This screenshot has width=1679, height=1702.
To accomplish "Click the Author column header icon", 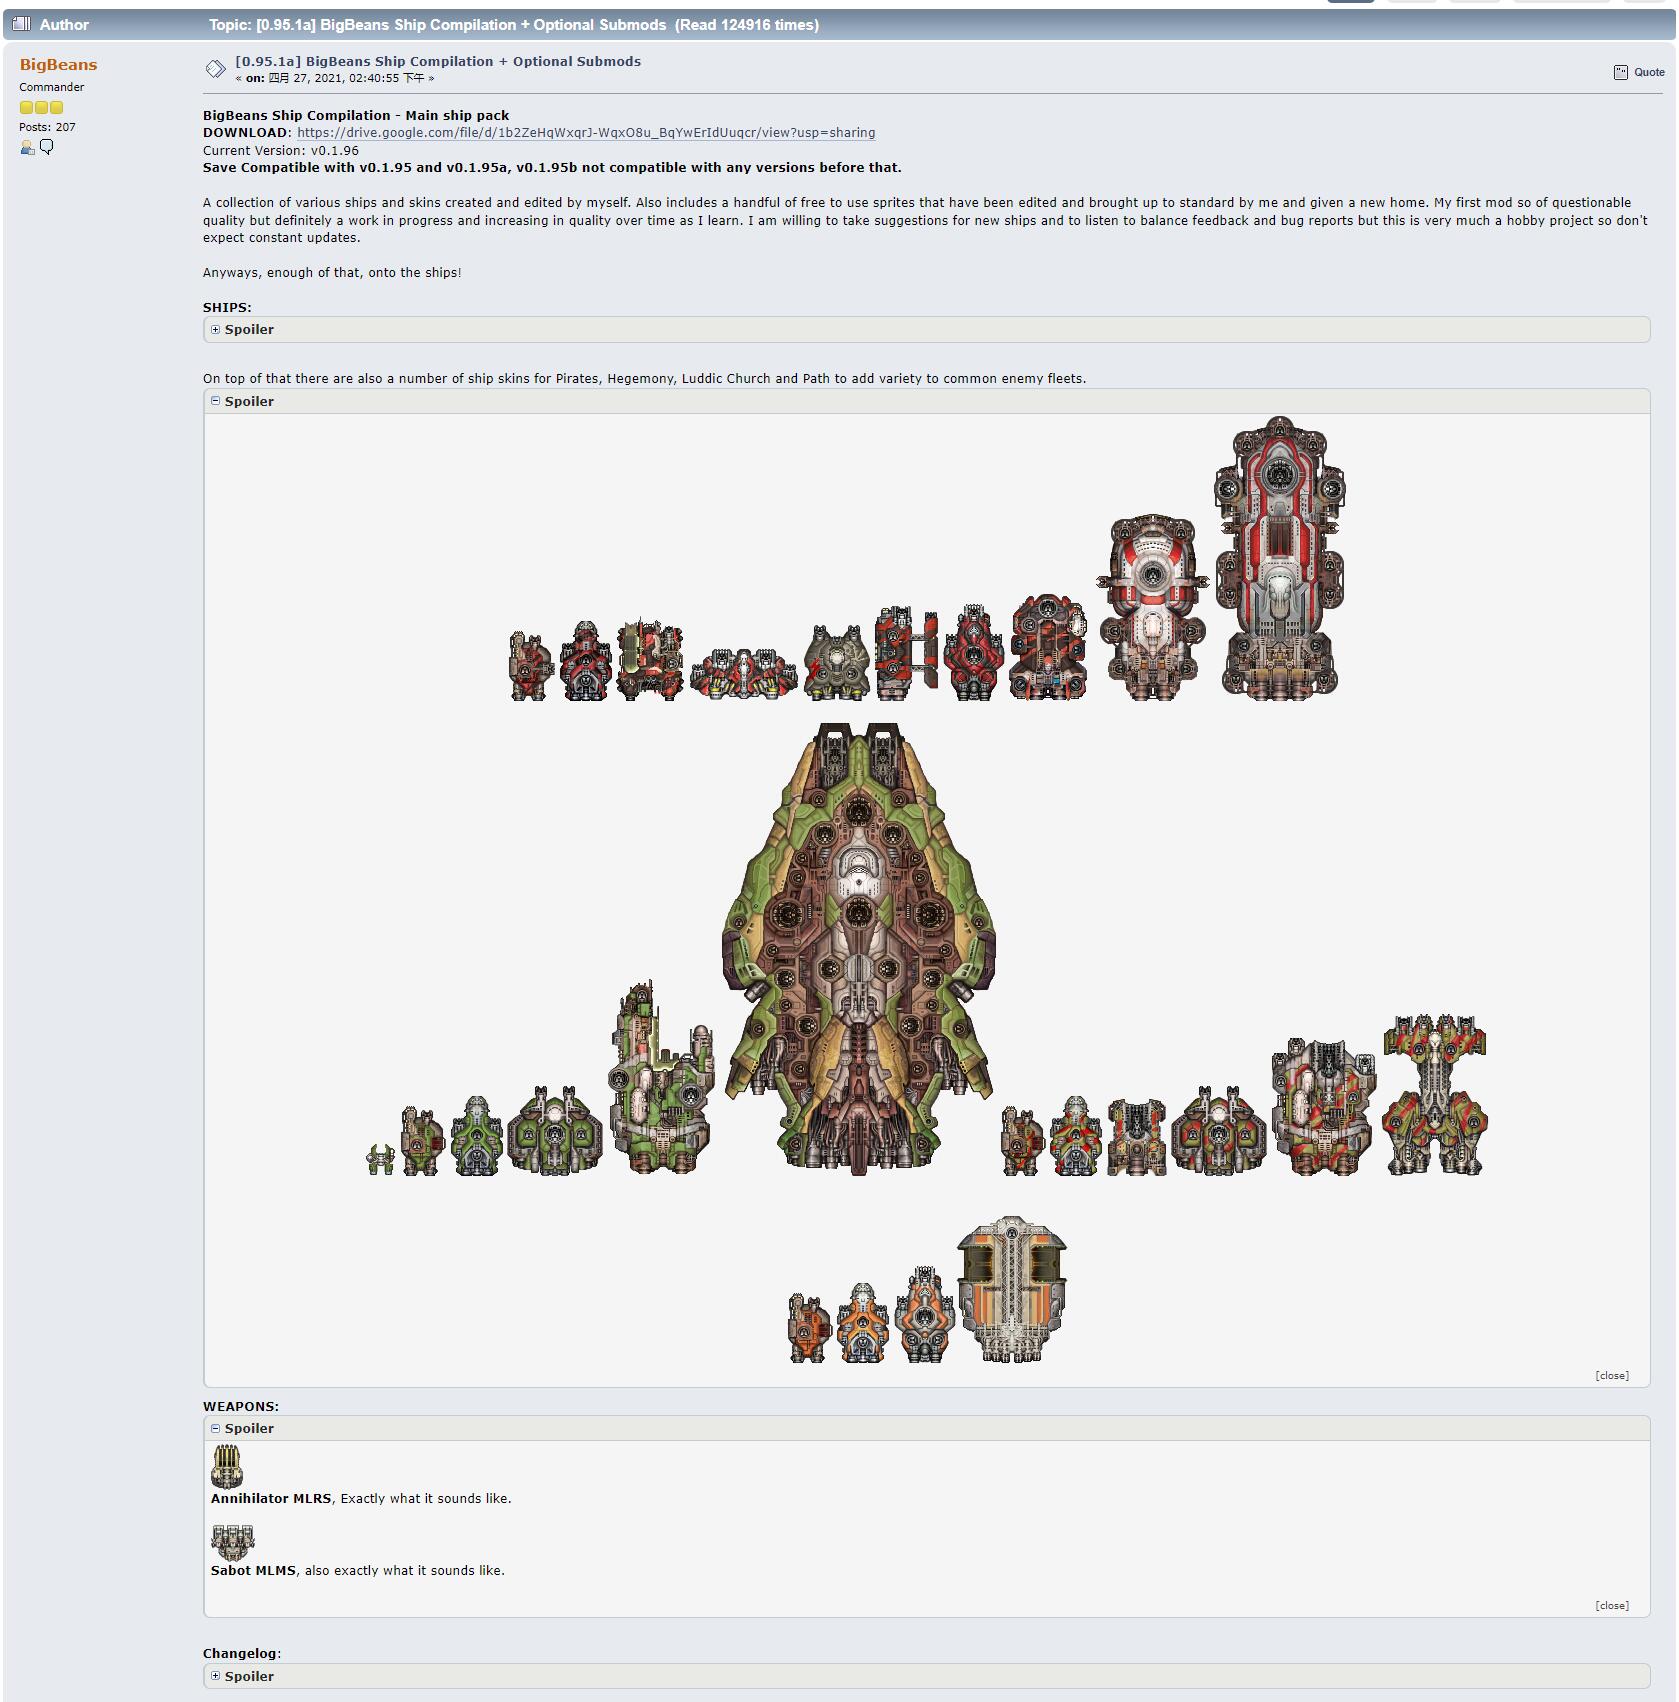I will (x=22, y=24).
